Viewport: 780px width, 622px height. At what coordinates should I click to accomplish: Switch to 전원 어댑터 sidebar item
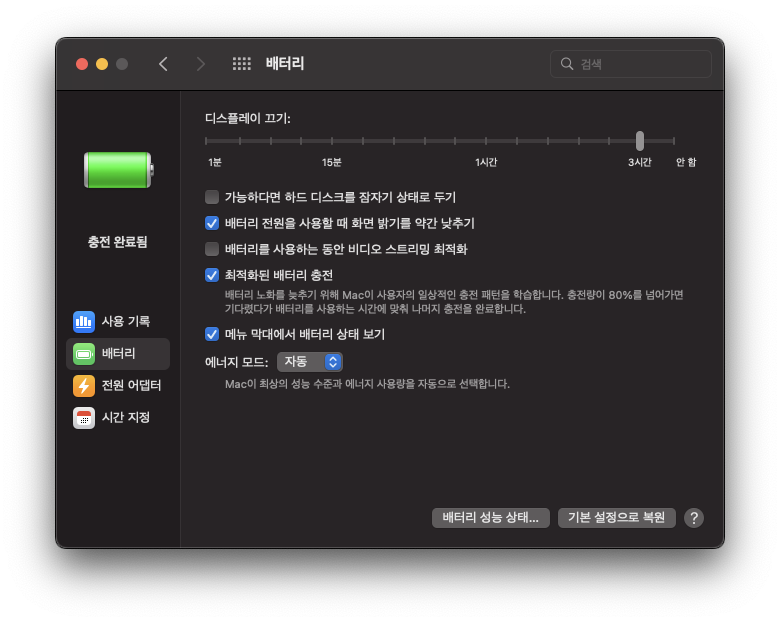click(118, 386)
